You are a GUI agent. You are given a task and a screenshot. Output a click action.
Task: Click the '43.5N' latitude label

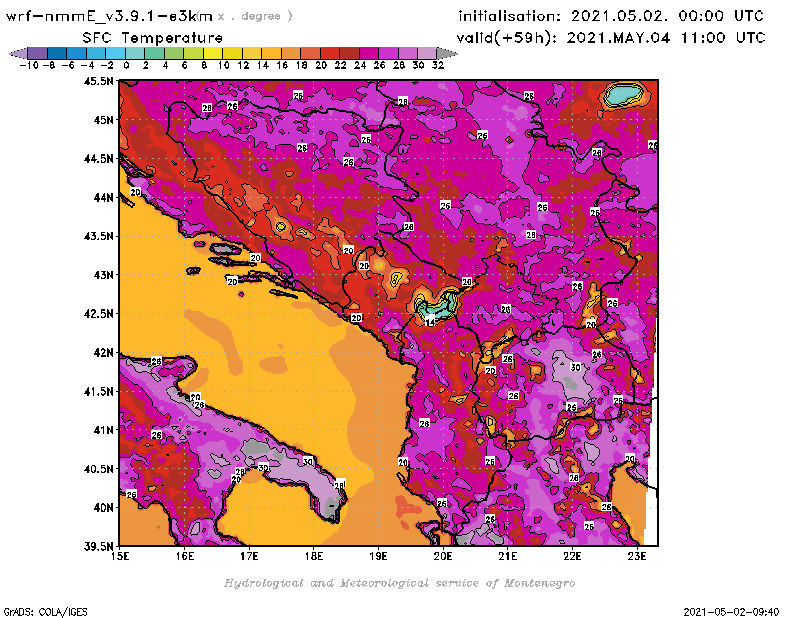[98, 236]
